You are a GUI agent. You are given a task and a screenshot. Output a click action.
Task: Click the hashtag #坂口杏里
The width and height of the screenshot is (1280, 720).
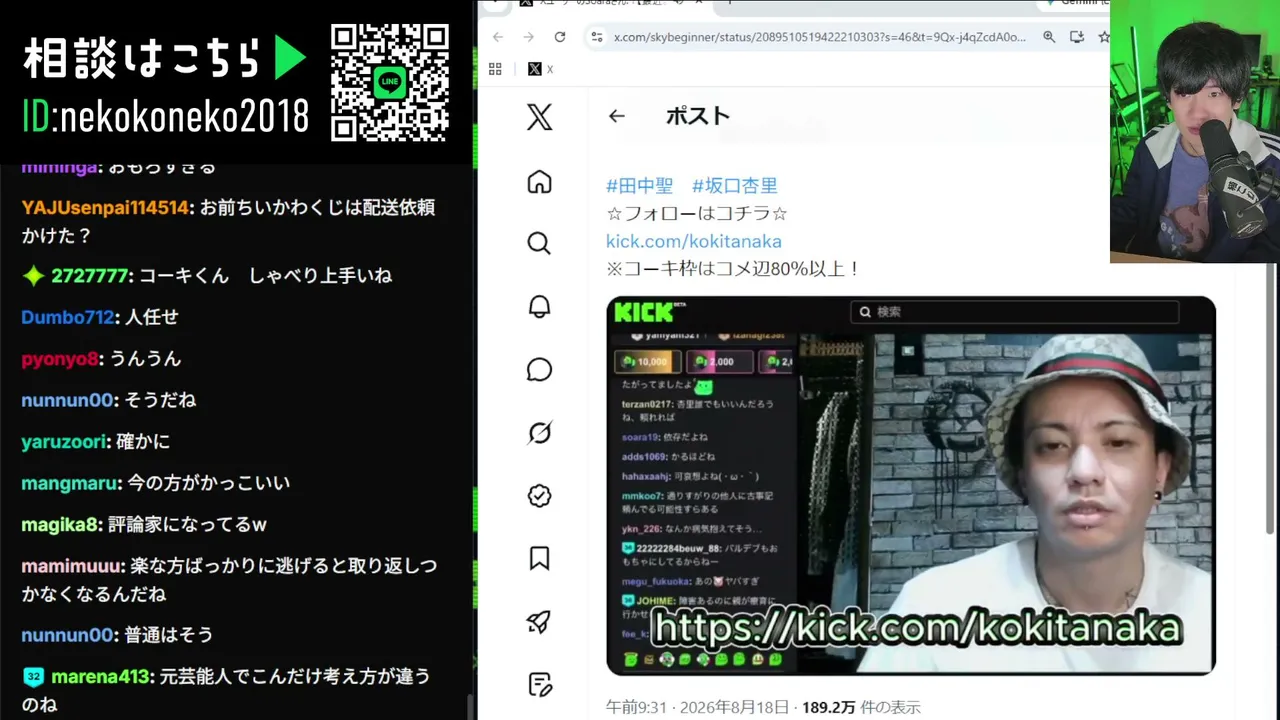coord(735,185)
